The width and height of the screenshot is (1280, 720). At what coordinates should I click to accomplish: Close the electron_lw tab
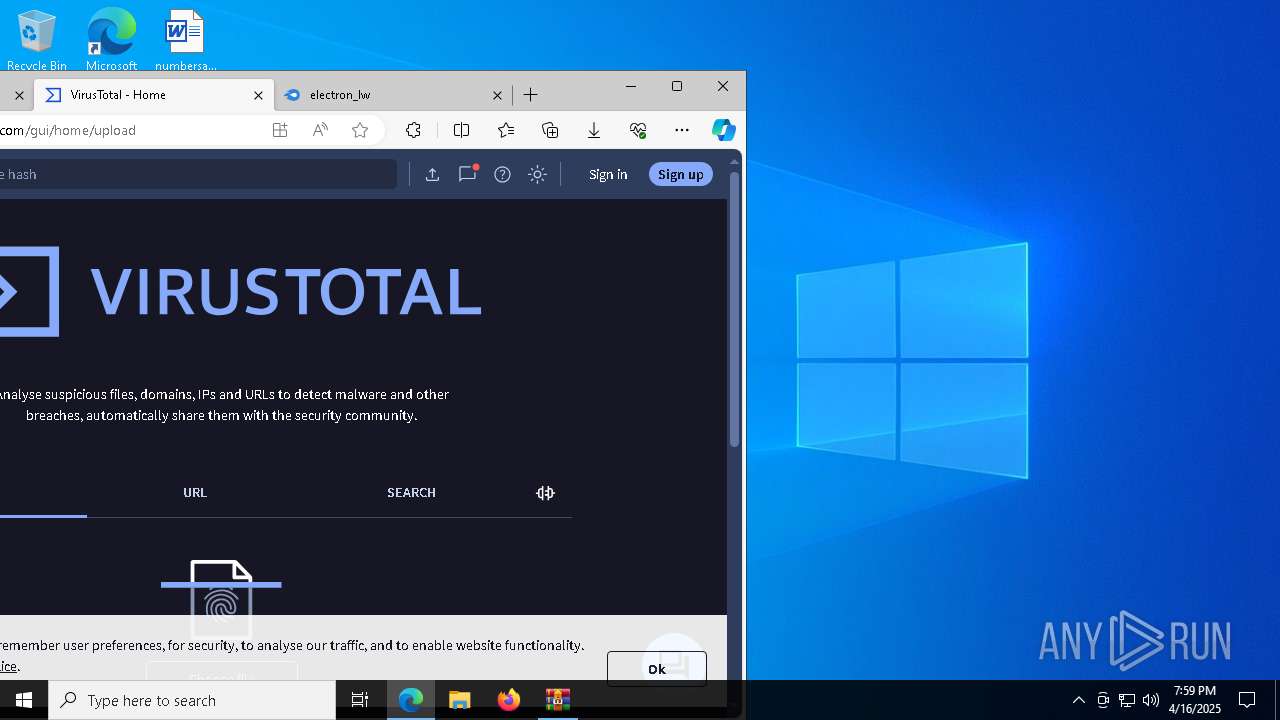[x=497, y=95]
